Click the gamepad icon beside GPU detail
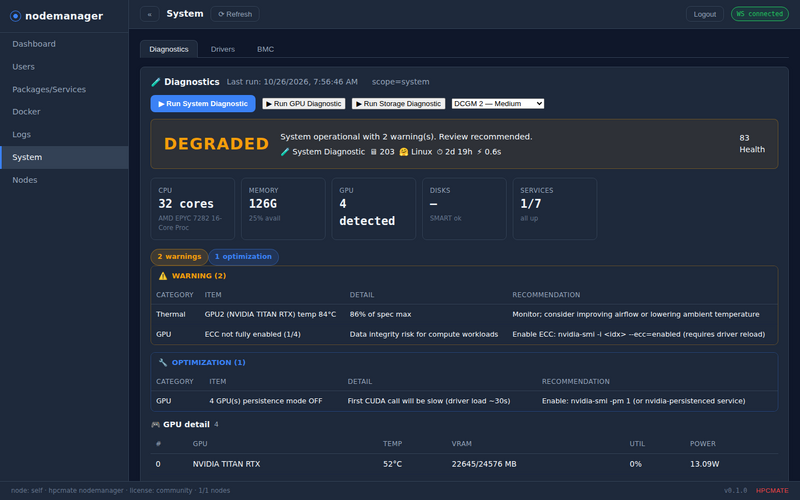The image size is (800, 500). (x=156, y=424)
